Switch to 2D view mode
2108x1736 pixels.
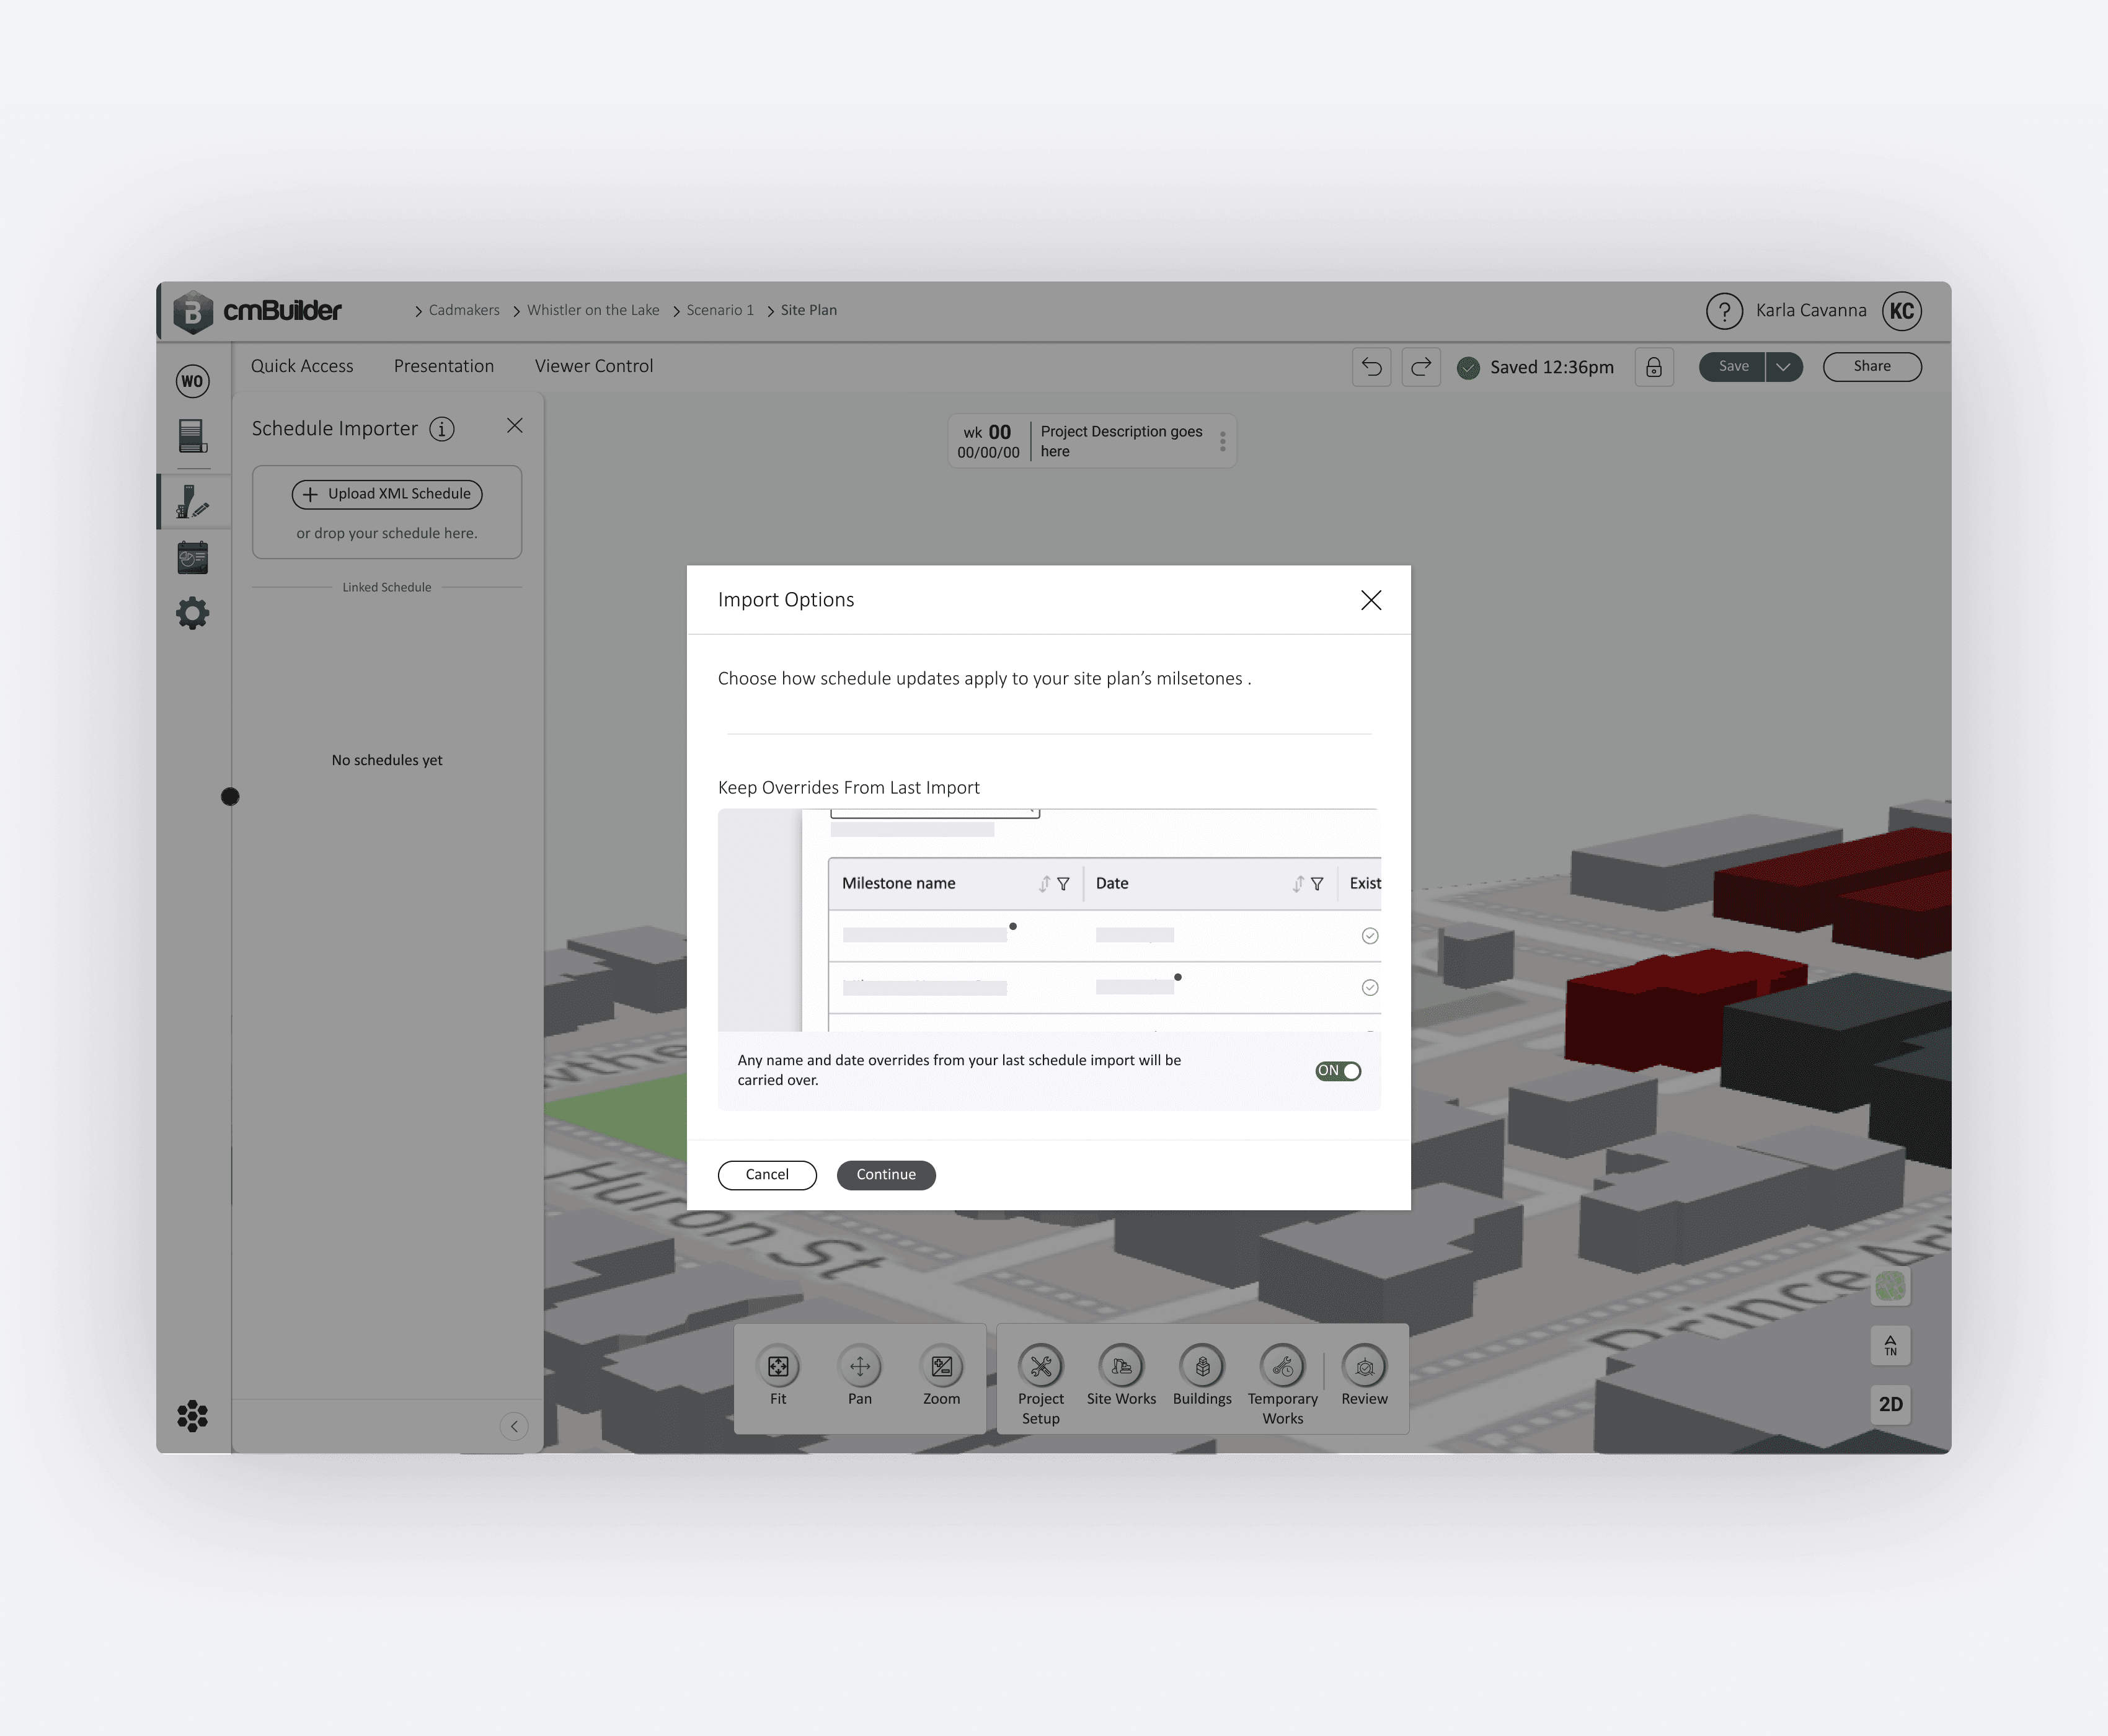pos(1890,1404)
